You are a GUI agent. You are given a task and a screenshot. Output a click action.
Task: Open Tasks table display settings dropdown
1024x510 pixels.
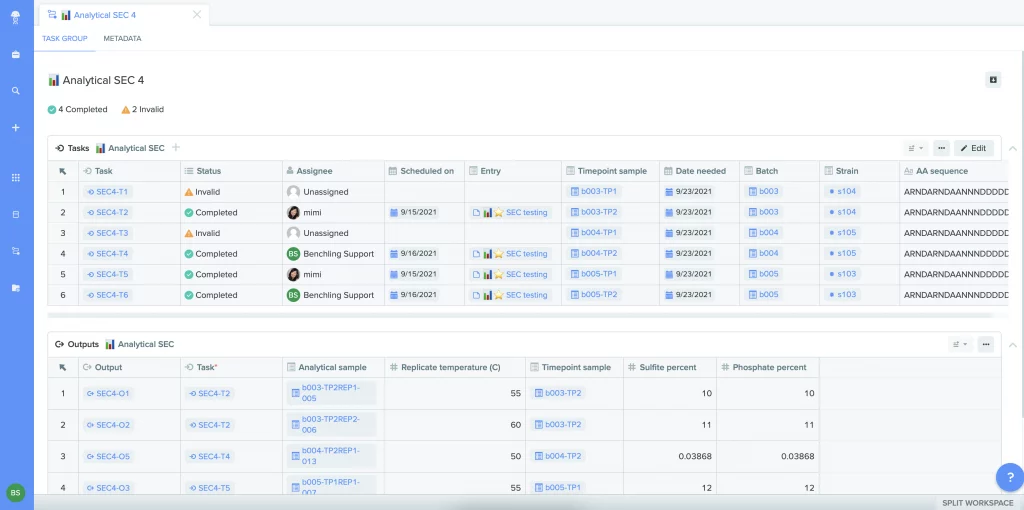pyautogui.click(x=916, y=148)
